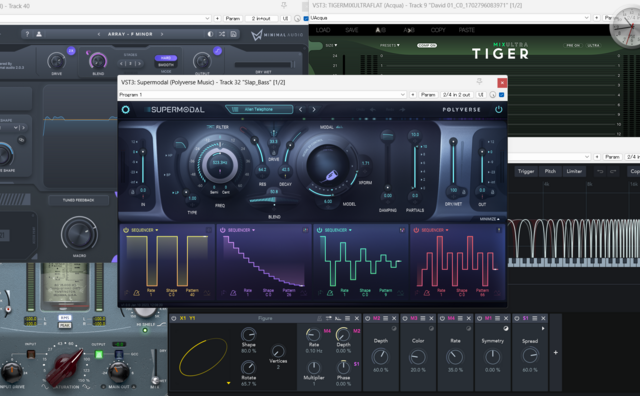The height and width of the screenshot is (396, 640).
Task: Toggle power on the green sequencer
Action: 320,230
